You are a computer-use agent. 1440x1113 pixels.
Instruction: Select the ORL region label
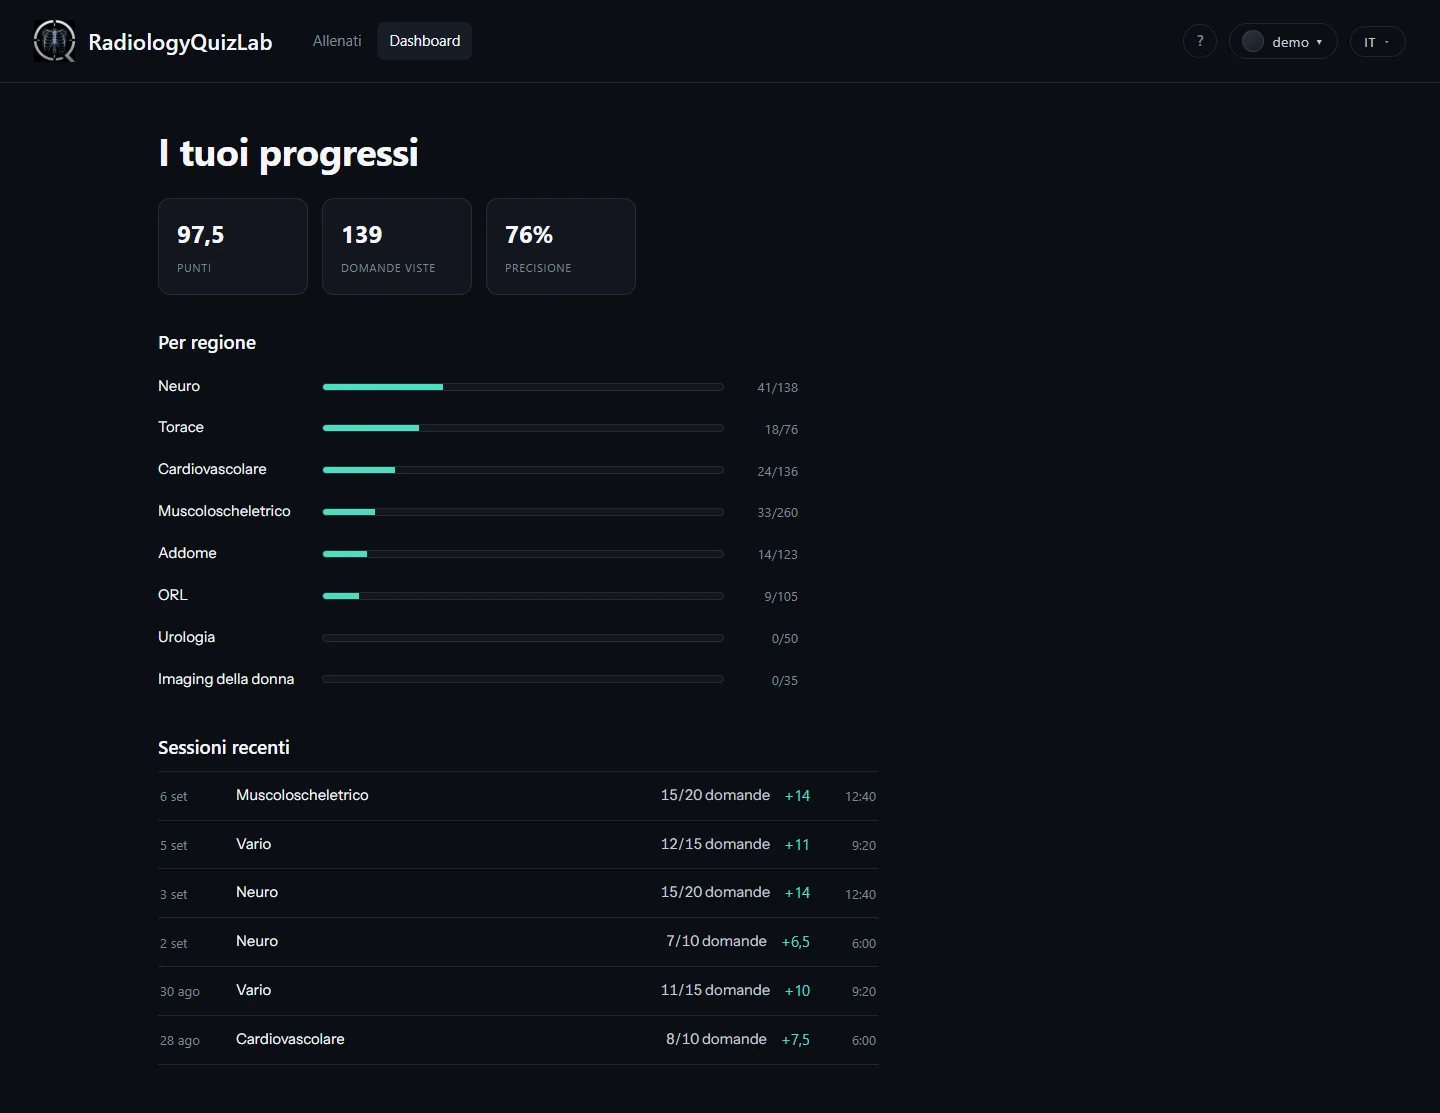tap(173, 595)
